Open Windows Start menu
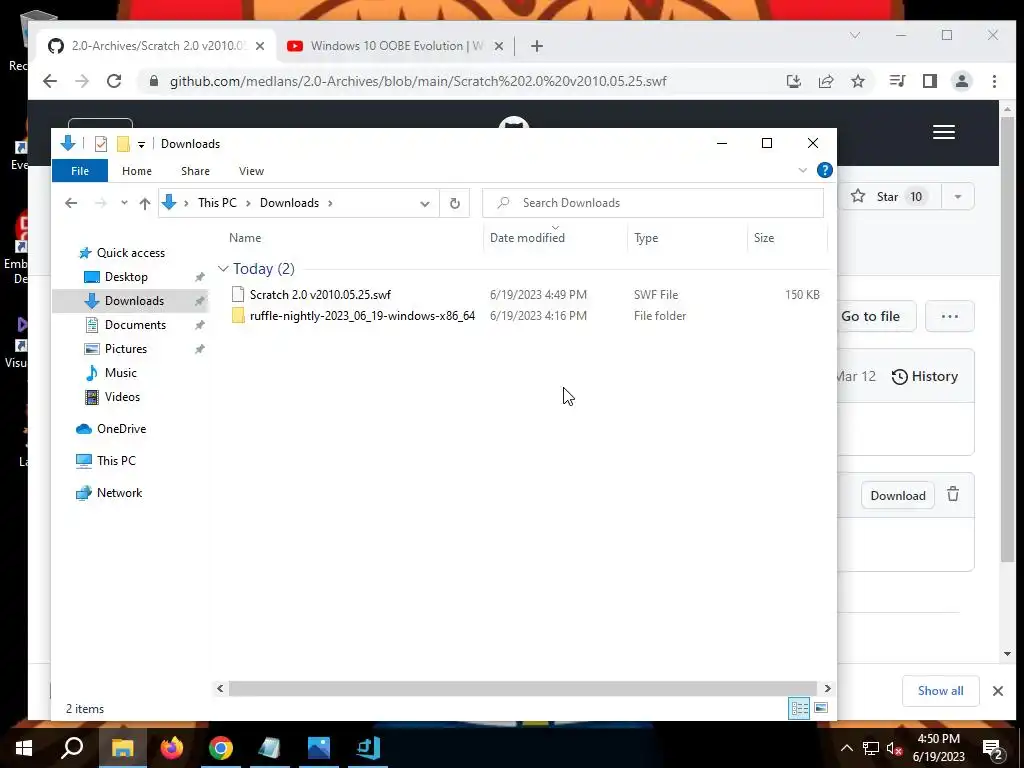The width and height of the screenshot is (1024, 768). (24, 748)
